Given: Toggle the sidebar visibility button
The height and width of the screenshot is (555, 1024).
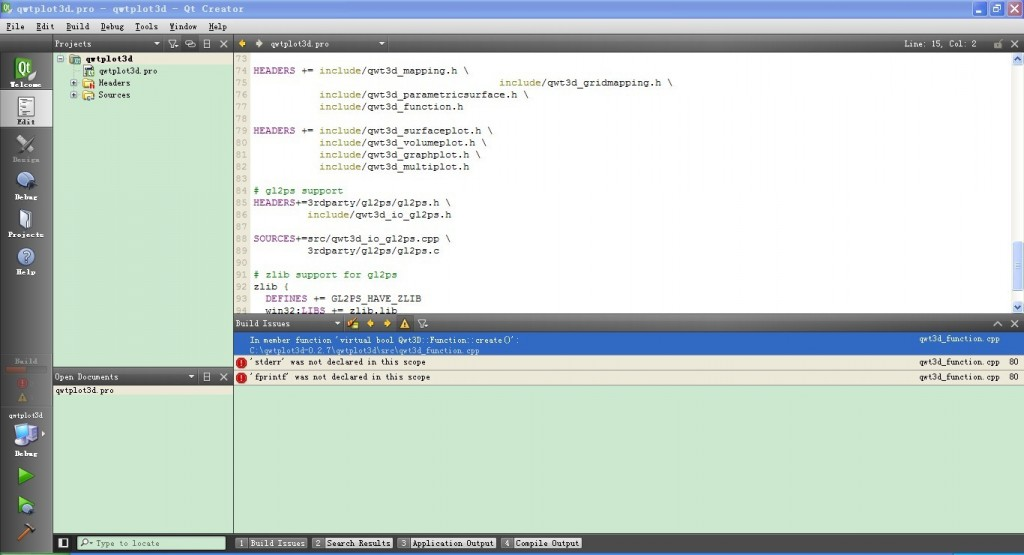Looking at the screenshot, I should tap(64, 543).
